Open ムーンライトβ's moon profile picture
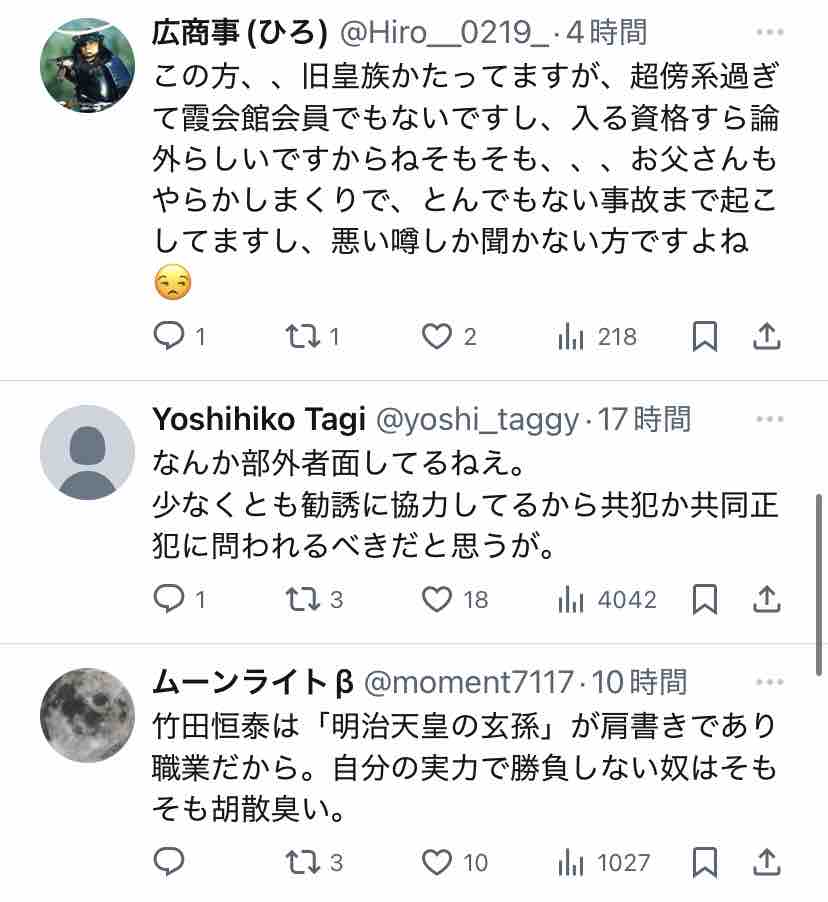The height and width of the screenshot is (902, 828). click(87, 715)
